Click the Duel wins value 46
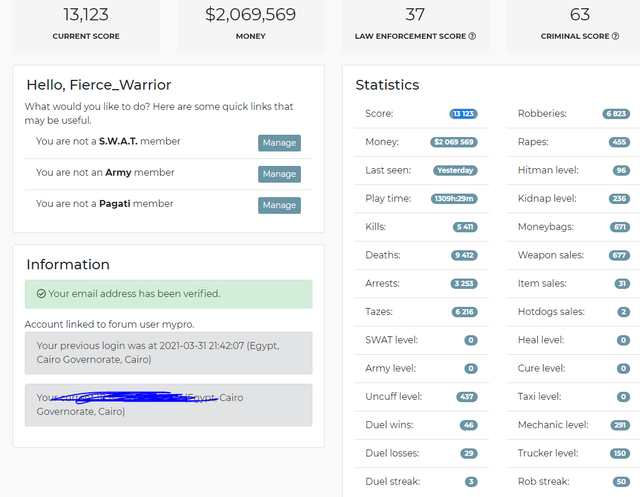This screenshot has width=640, height=497. pyautogui.click(x=469, y=425)
